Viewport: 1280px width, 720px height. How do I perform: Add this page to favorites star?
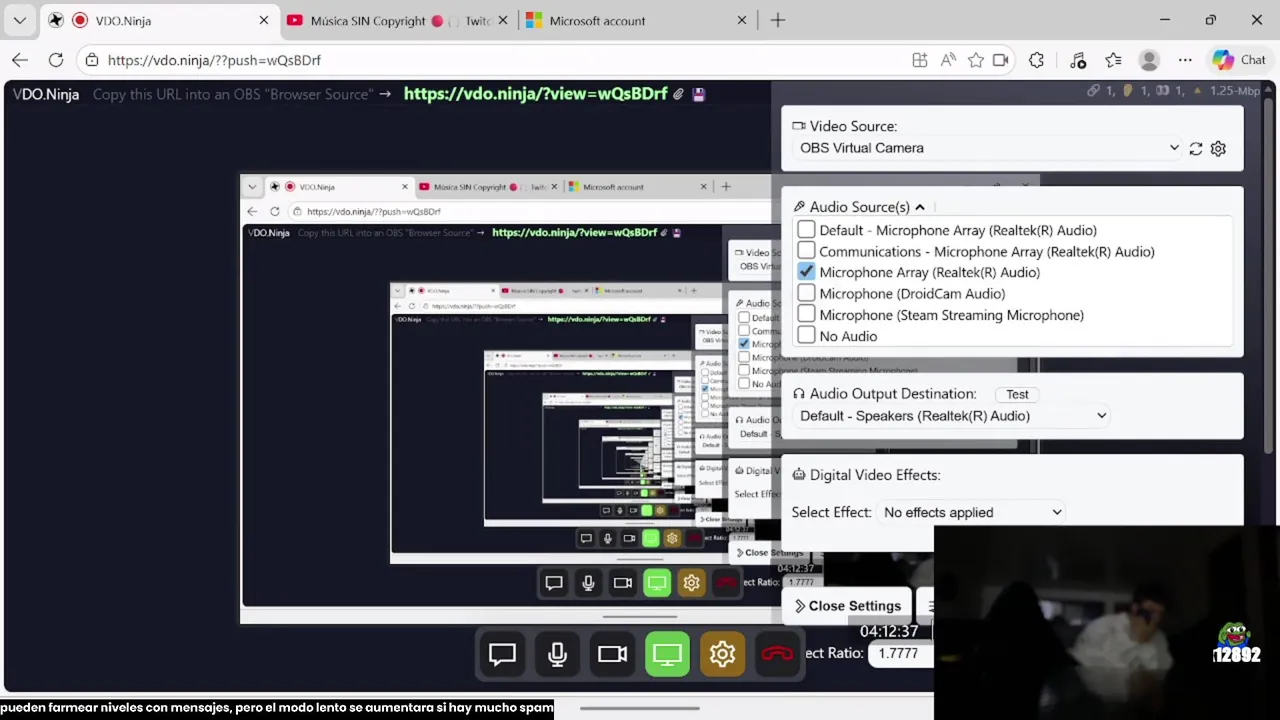click(975, 60)
